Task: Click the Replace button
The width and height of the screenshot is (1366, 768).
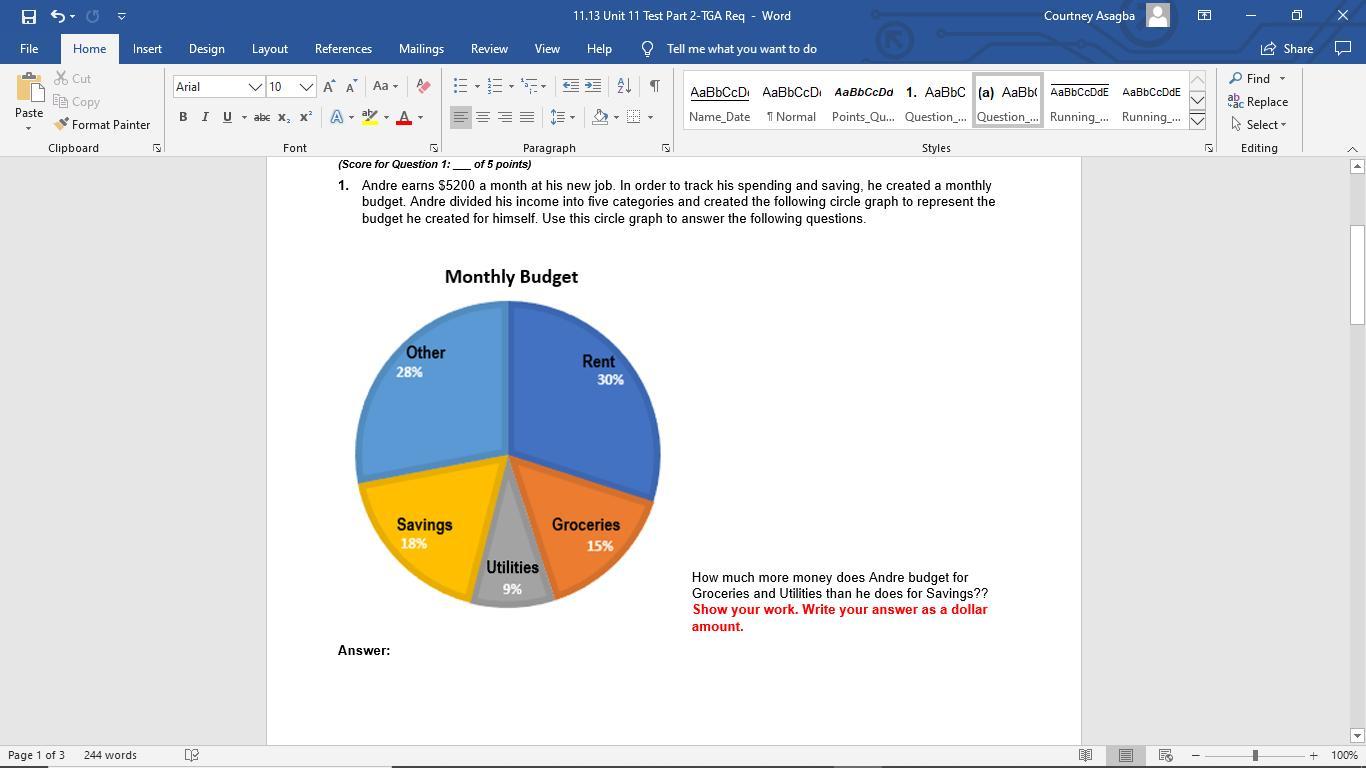Action: [1258, 101]
